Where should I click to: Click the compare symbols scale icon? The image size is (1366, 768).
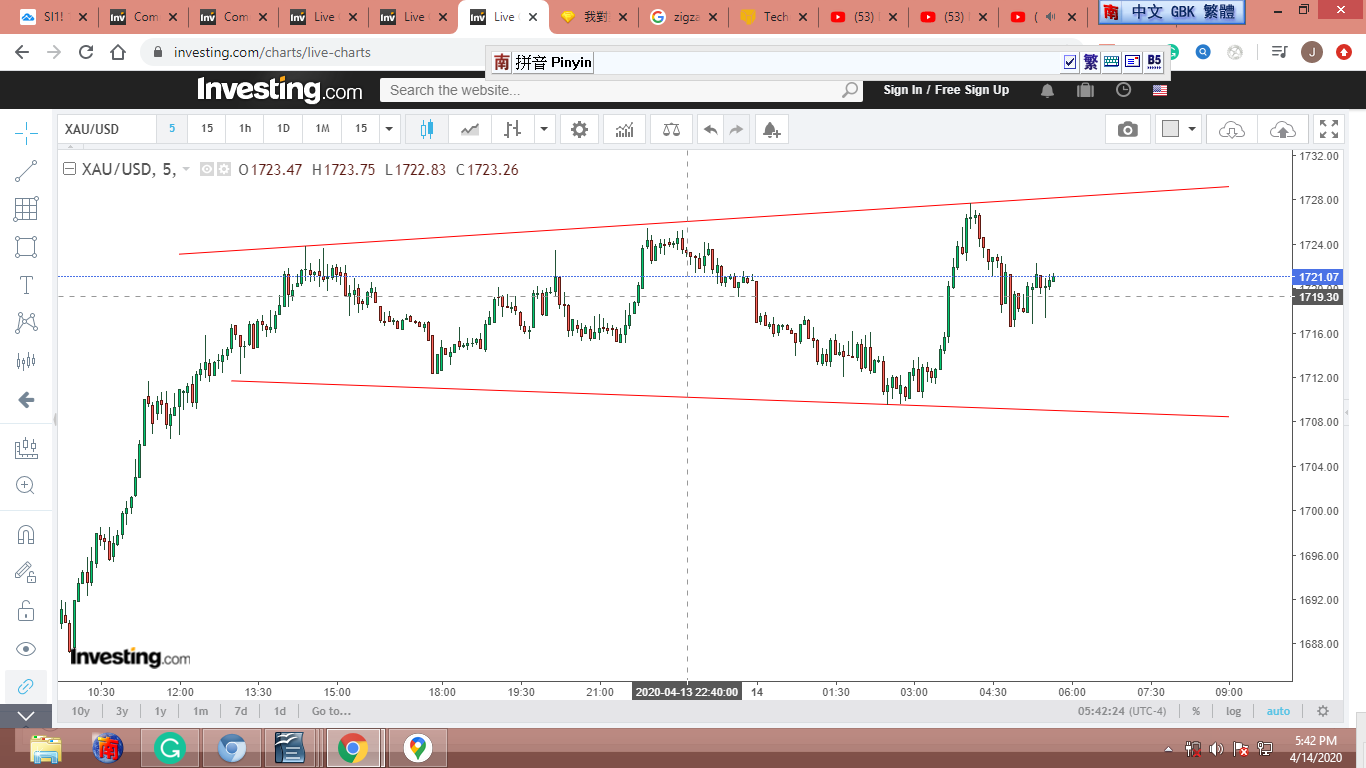[x=671, y=129]
